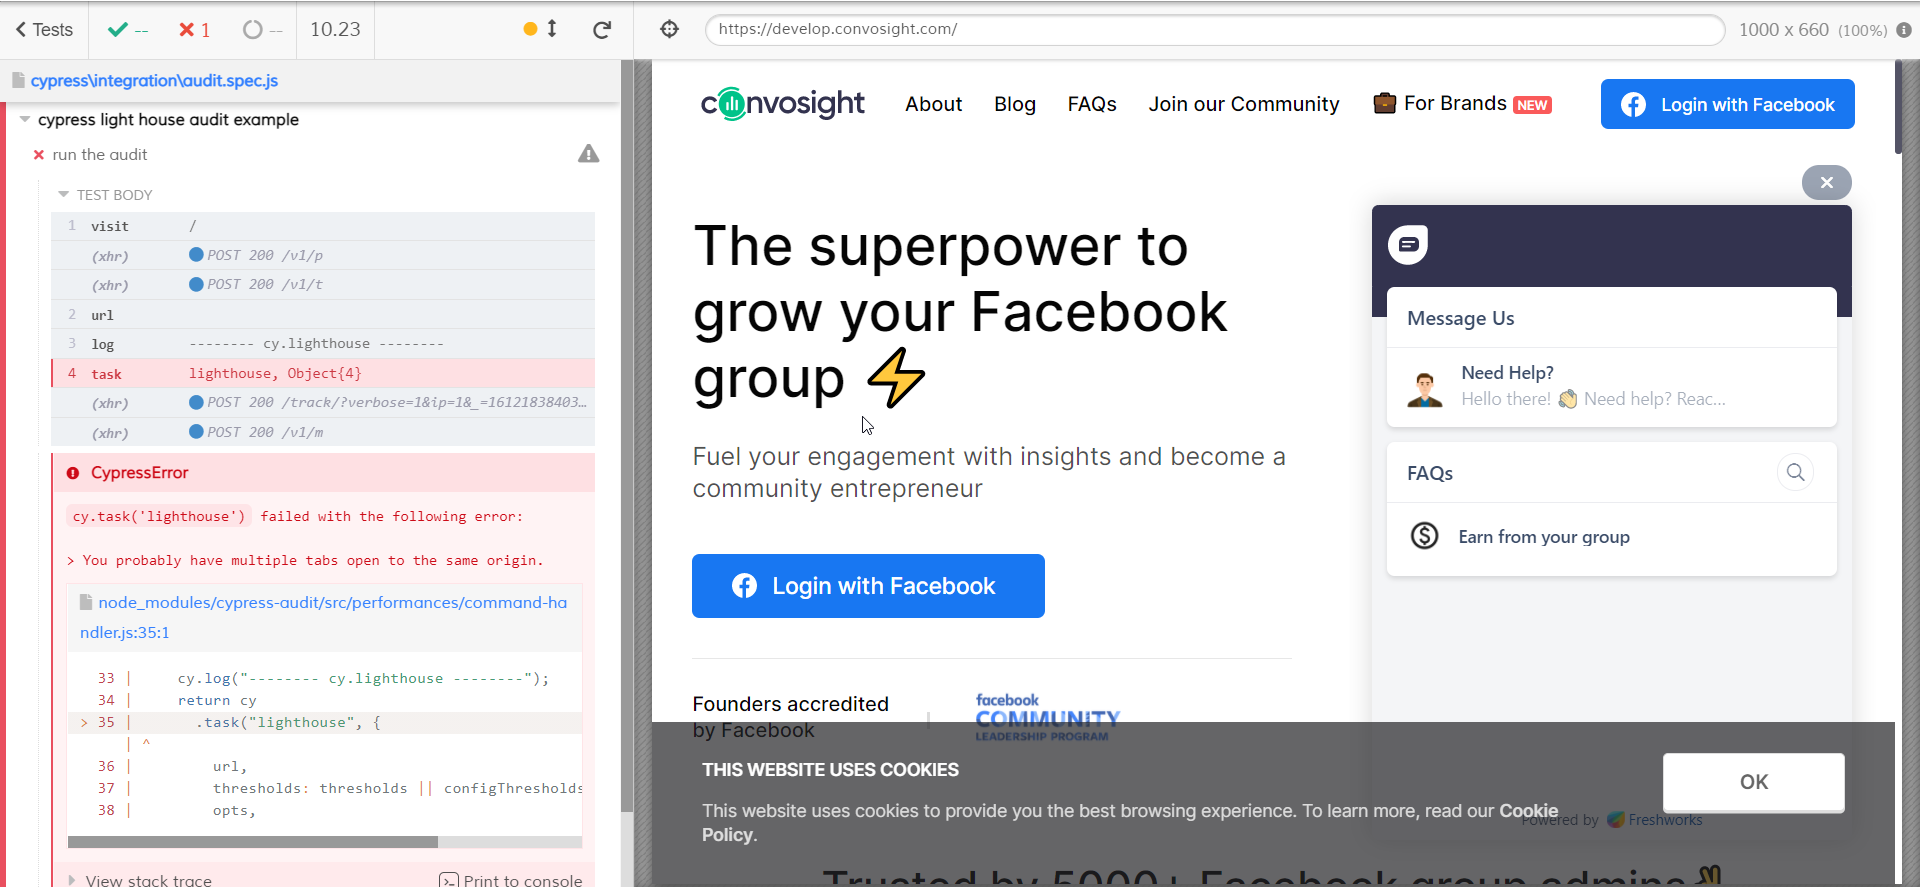Open the selector playground crosshair icon

coord(670,29)
